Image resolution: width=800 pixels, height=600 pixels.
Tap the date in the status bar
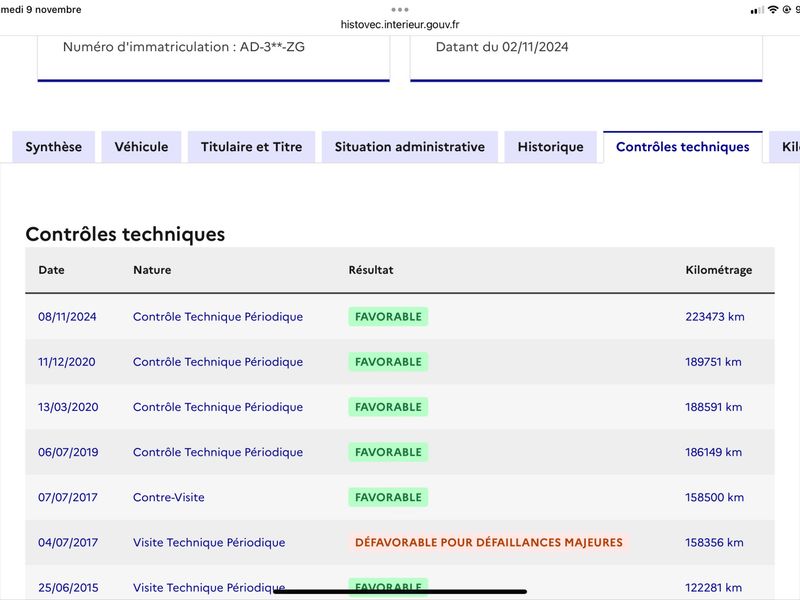pyautogui.click(x=41, y=10)
